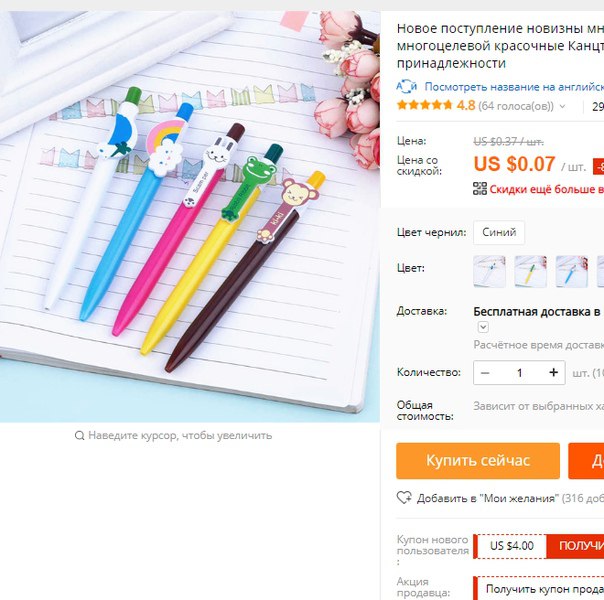Click the quantity input field
This screenshot has height=600, width=604.
[x=519, y=373]
